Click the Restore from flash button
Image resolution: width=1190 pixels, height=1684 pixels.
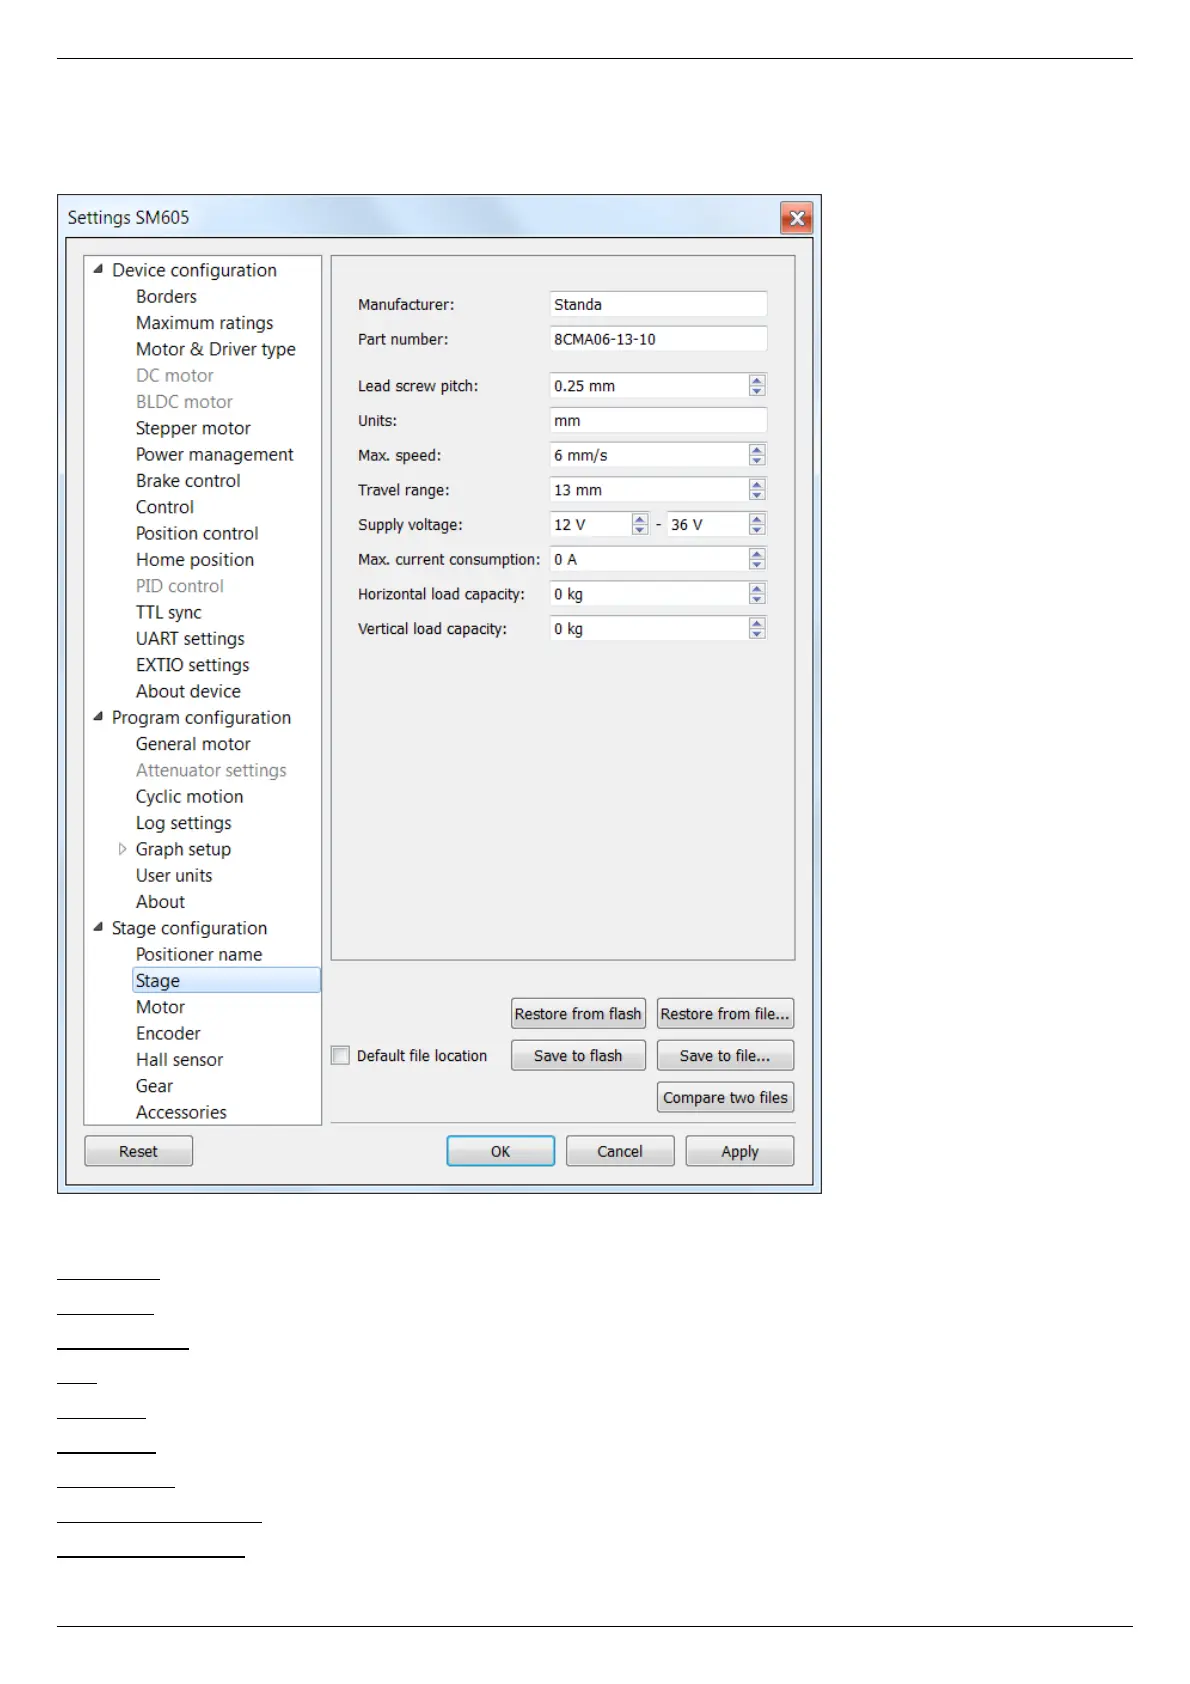tap(578, 1014)
